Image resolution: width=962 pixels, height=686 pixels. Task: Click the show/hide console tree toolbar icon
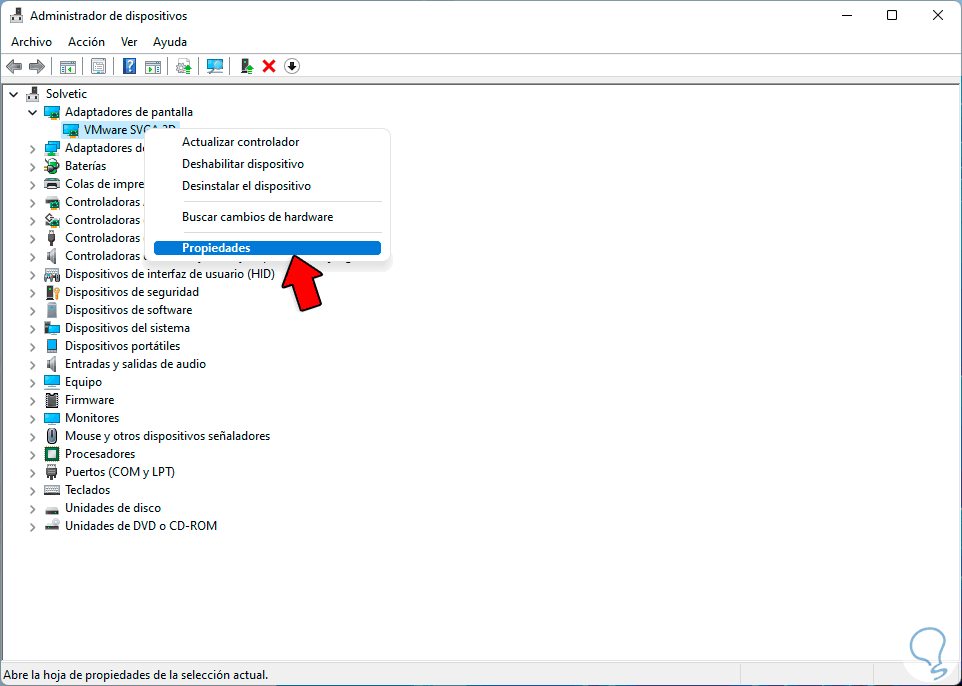pyautogui.click(x=67, y=66)
